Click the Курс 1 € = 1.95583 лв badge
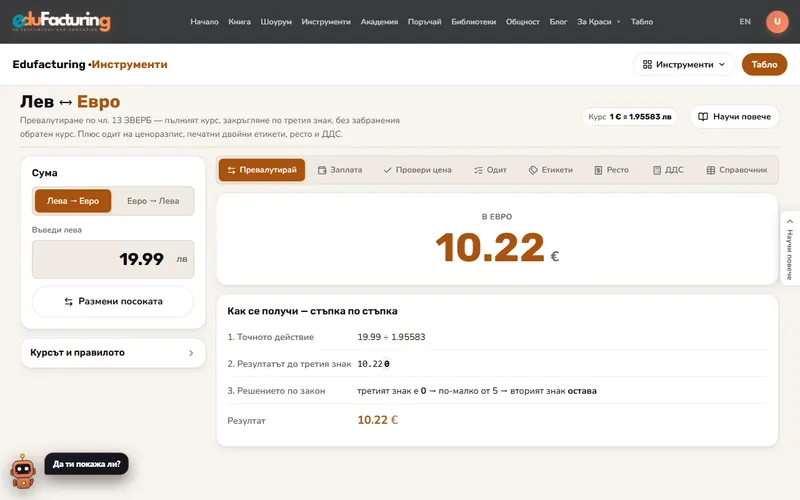 coord(630,116)
